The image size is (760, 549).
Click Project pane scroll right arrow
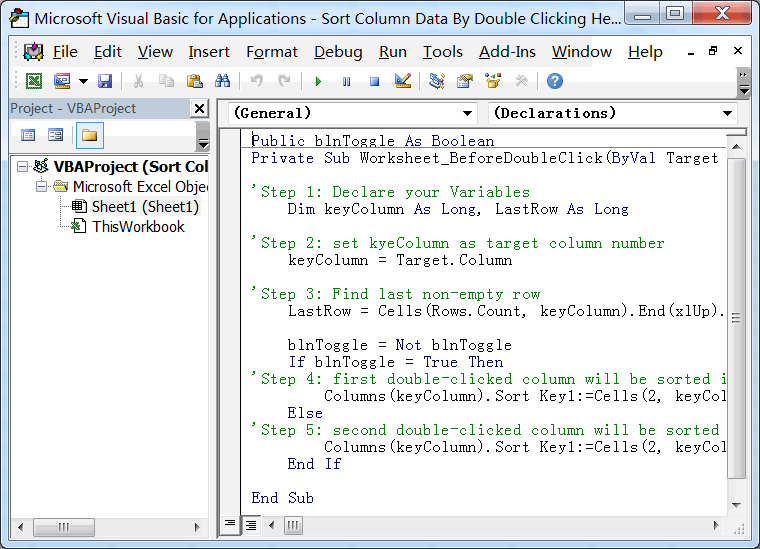coord(197,527)
